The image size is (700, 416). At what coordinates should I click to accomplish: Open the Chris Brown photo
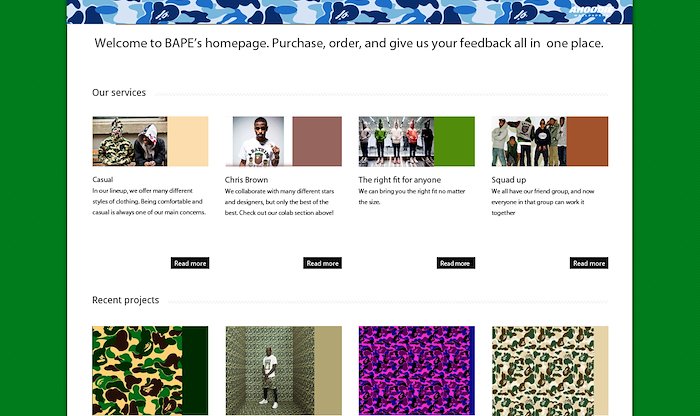click(258, 141)
